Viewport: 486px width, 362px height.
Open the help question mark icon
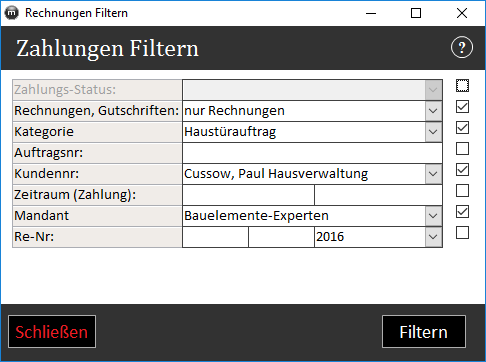pos(462,48)
